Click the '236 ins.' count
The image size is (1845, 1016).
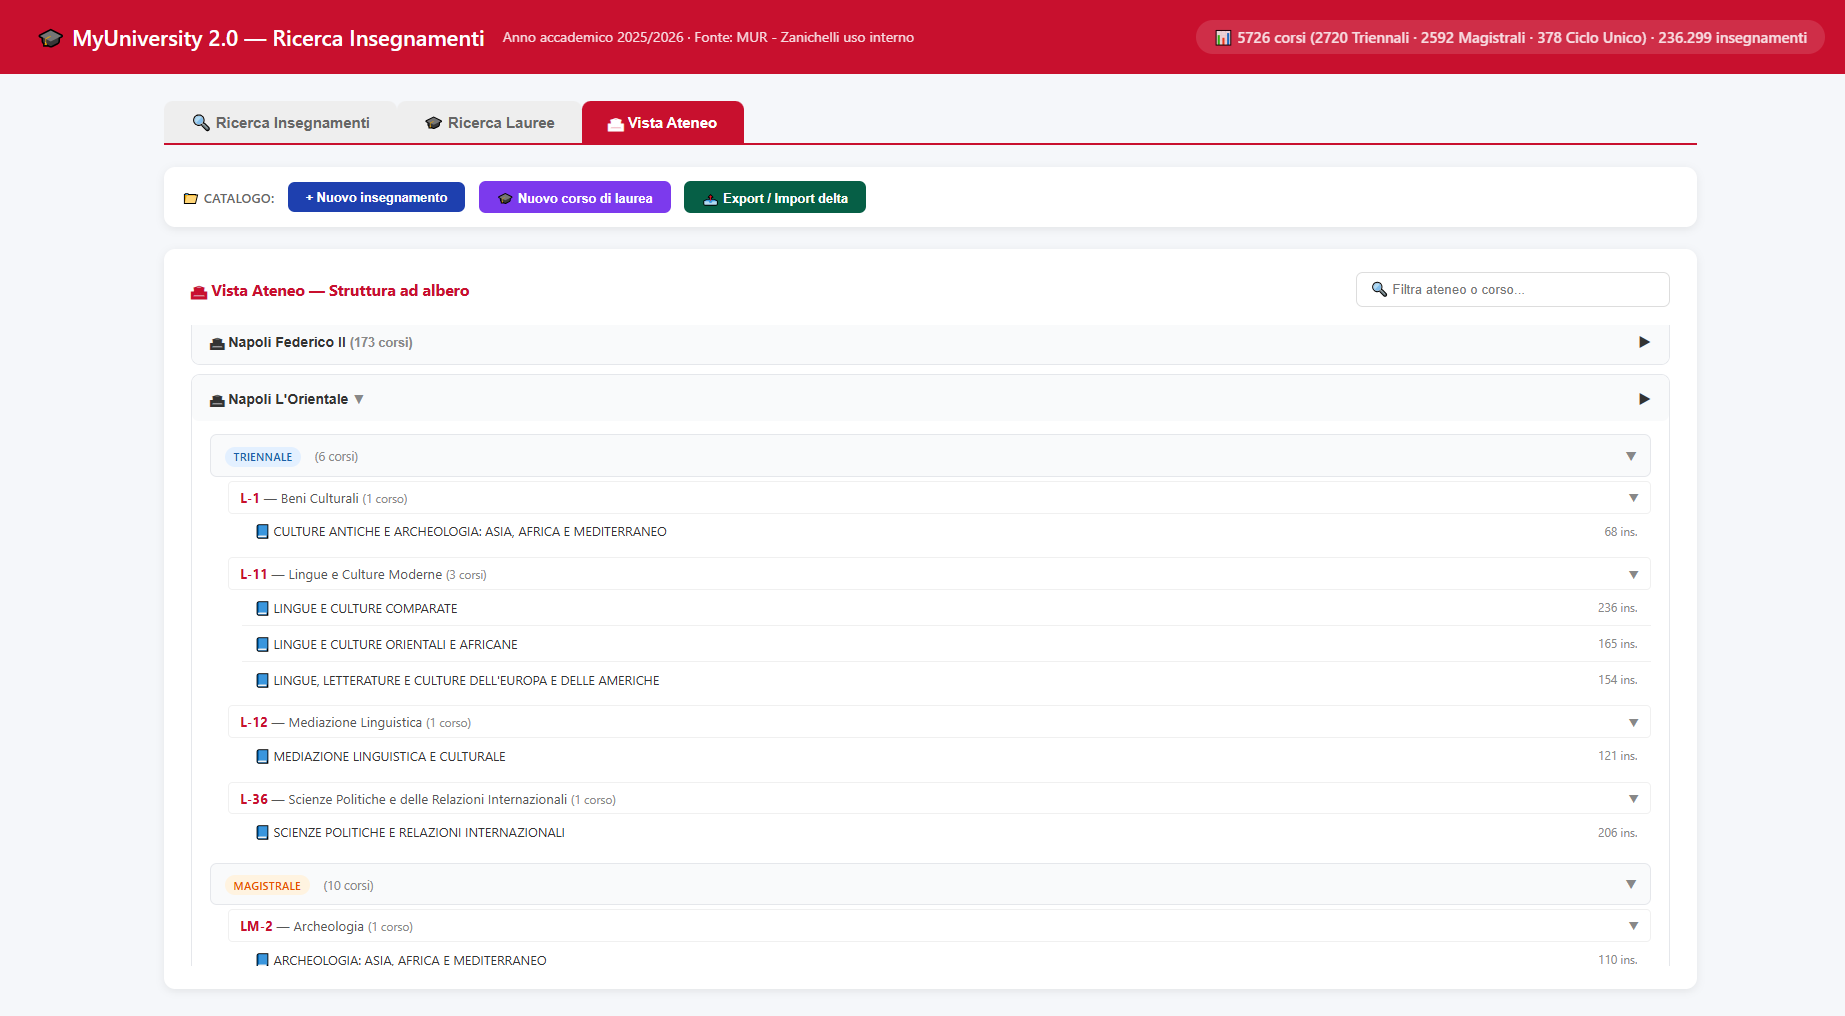tap(1617, 608)
